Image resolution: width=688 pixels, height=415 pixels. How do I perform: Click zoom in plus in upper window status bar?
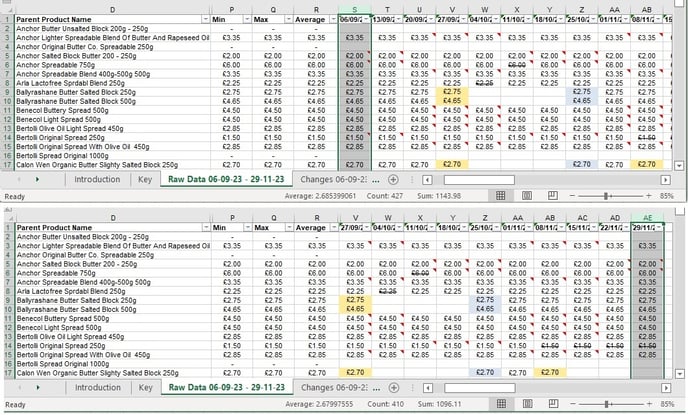649,196
